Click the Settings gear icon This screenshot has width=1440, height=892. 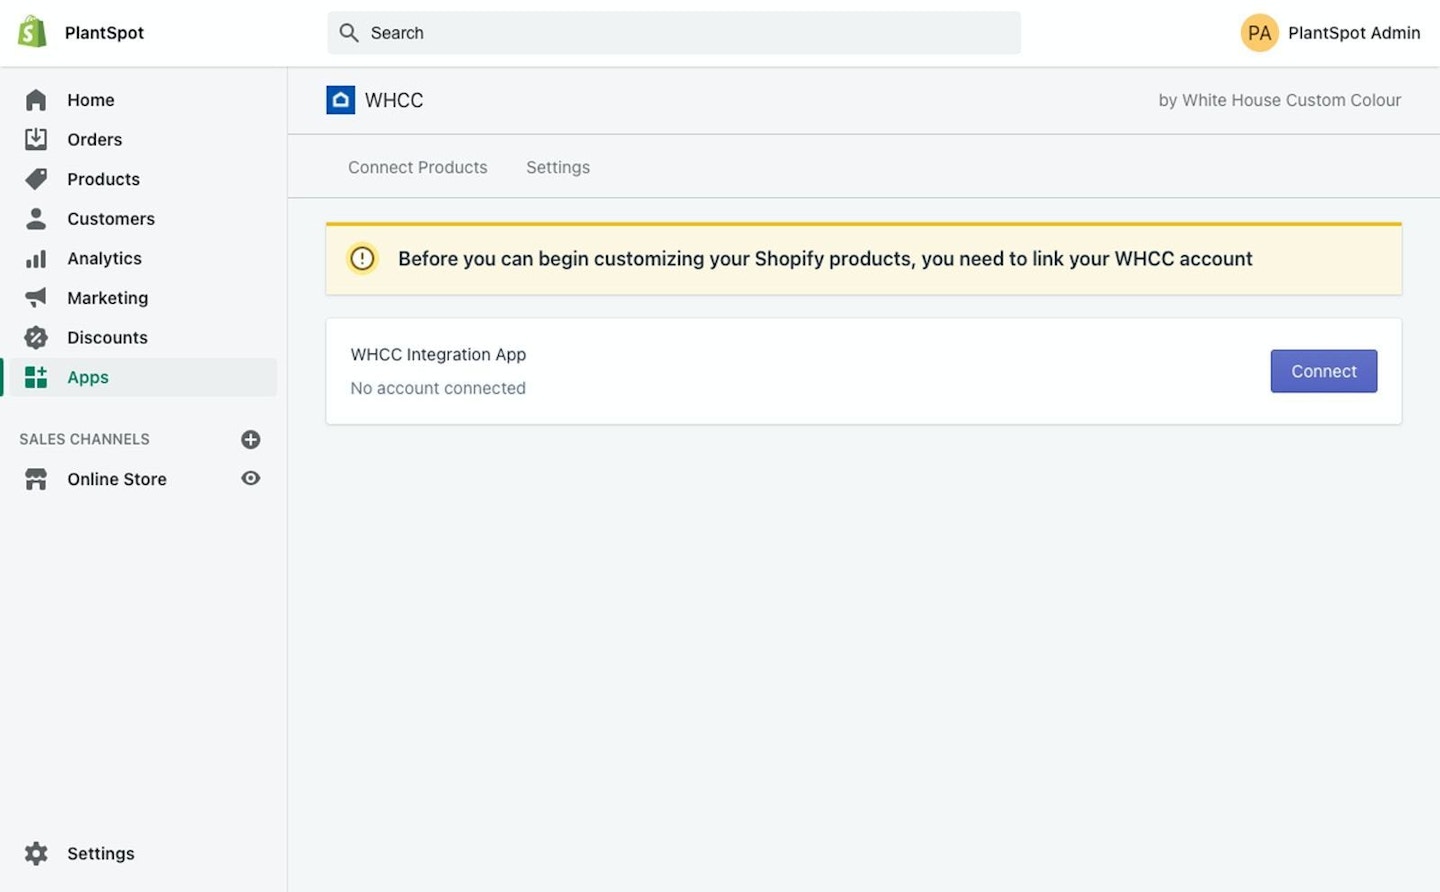tap(36, 853)
